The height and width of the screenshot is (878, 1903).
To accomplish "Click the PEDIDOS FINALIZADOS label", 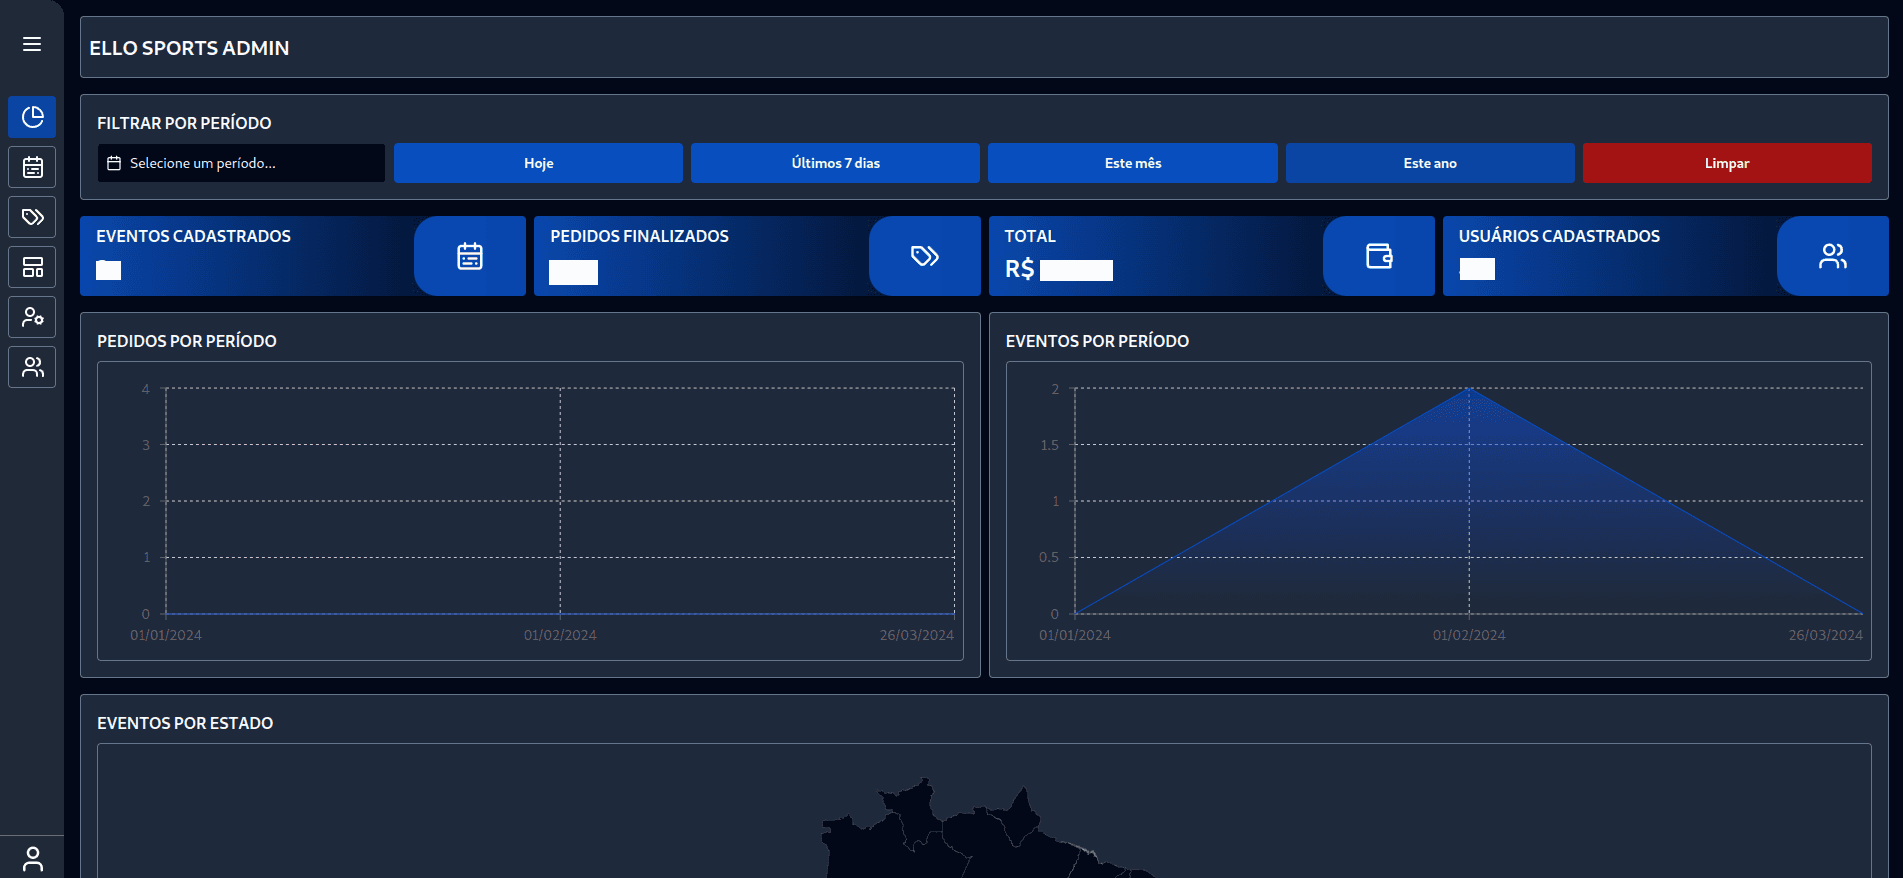I will click(x=639, y=236).
